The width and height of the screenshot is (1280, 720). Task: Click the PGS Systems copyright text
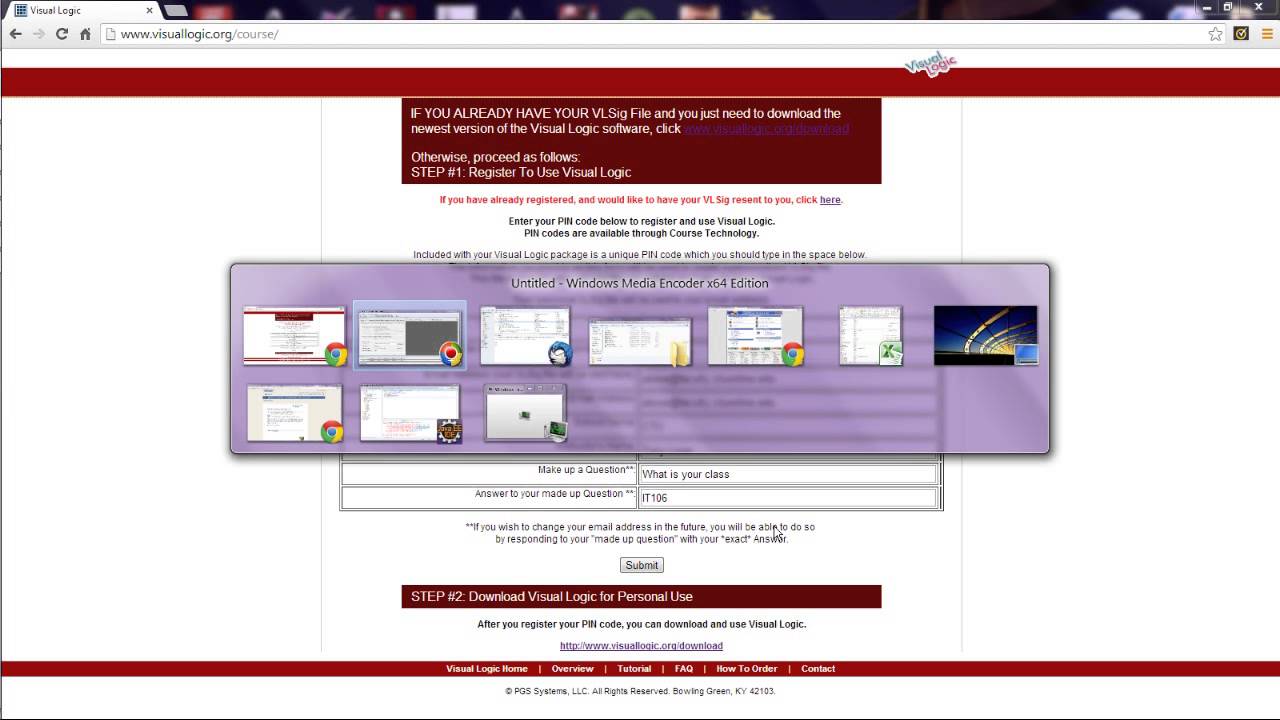pyautogui.click(x=641, y=691)
